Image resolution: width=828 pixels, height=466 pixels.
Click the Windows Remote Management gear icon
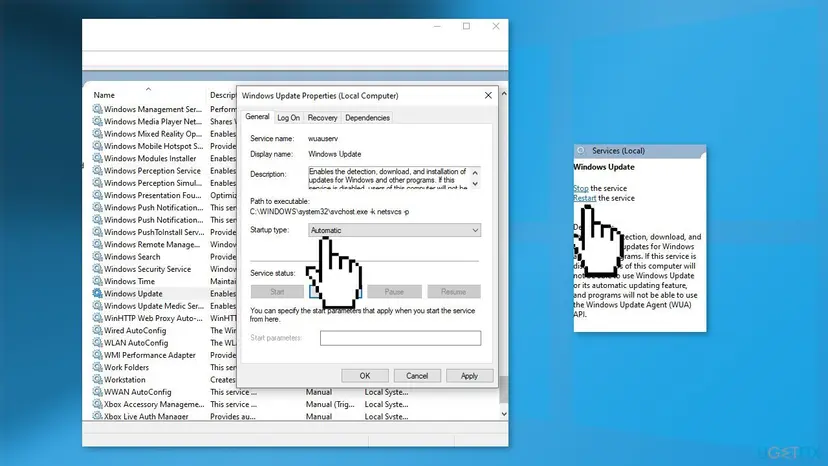click(97, 244)
